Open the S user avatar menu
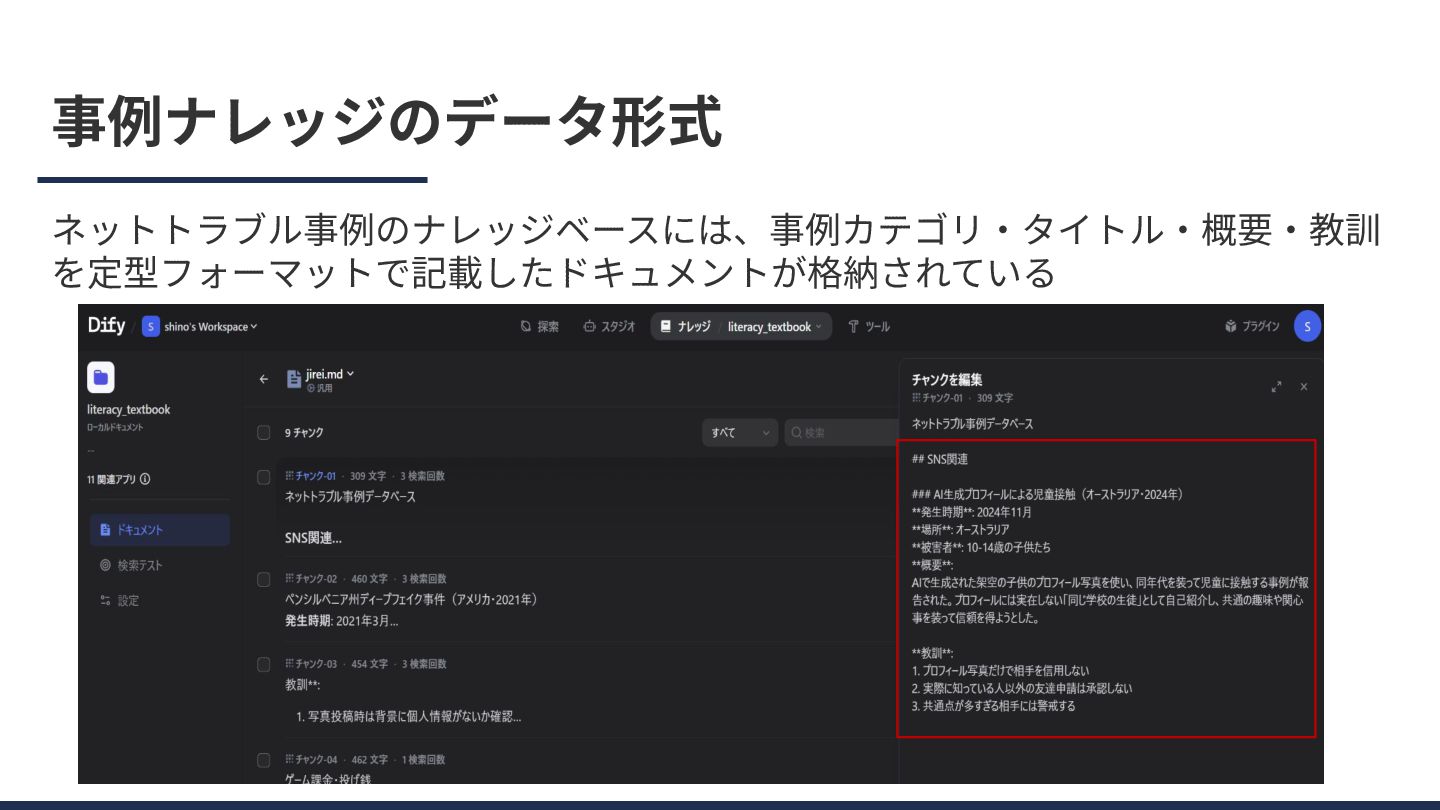Screen dimensions: 1440x810 tap(1307, 326)
